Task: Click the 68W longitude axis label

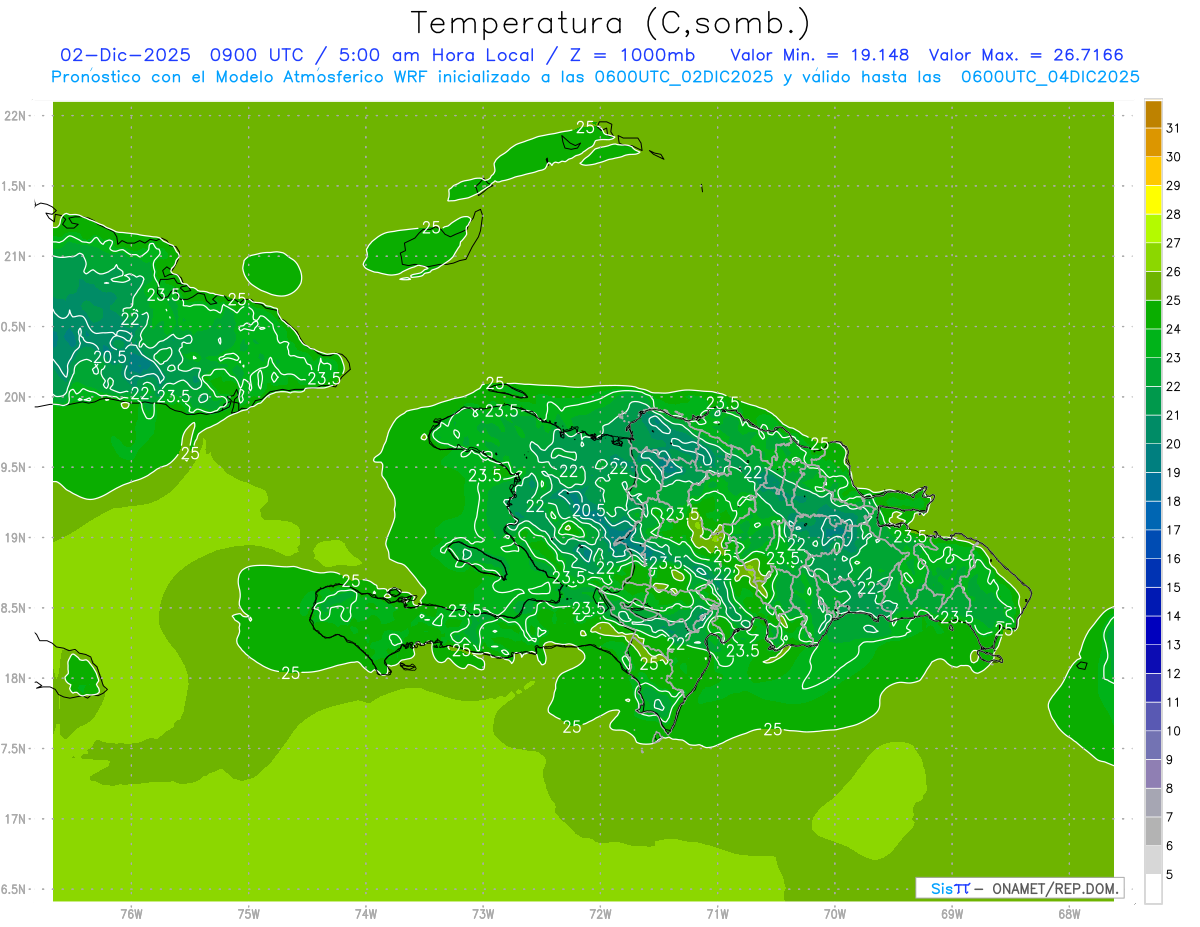Action: [1068, 913]
